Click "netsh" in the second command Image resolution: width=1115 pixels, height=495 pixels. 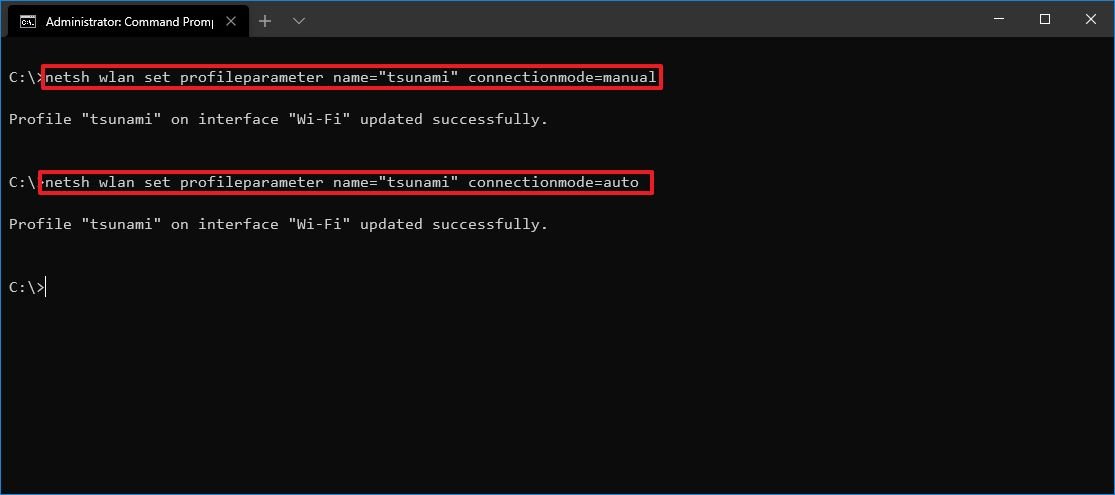click(68, 183)
